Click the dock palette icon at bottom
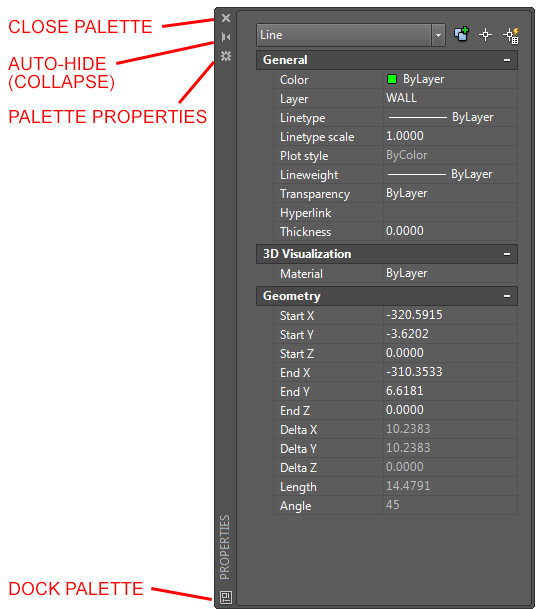This screenshot has height=609, width=538. pos(226,597)
